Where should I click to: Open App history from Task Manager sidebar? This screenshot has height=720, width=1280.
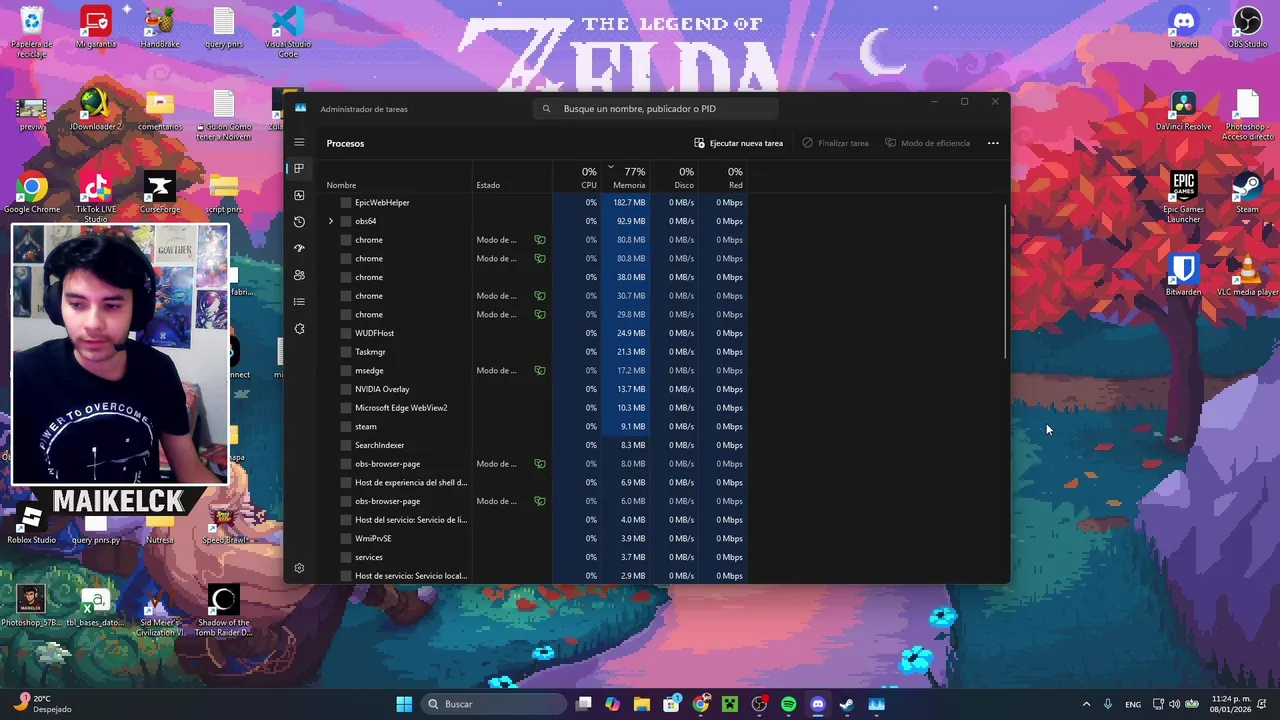click(299, 222)
